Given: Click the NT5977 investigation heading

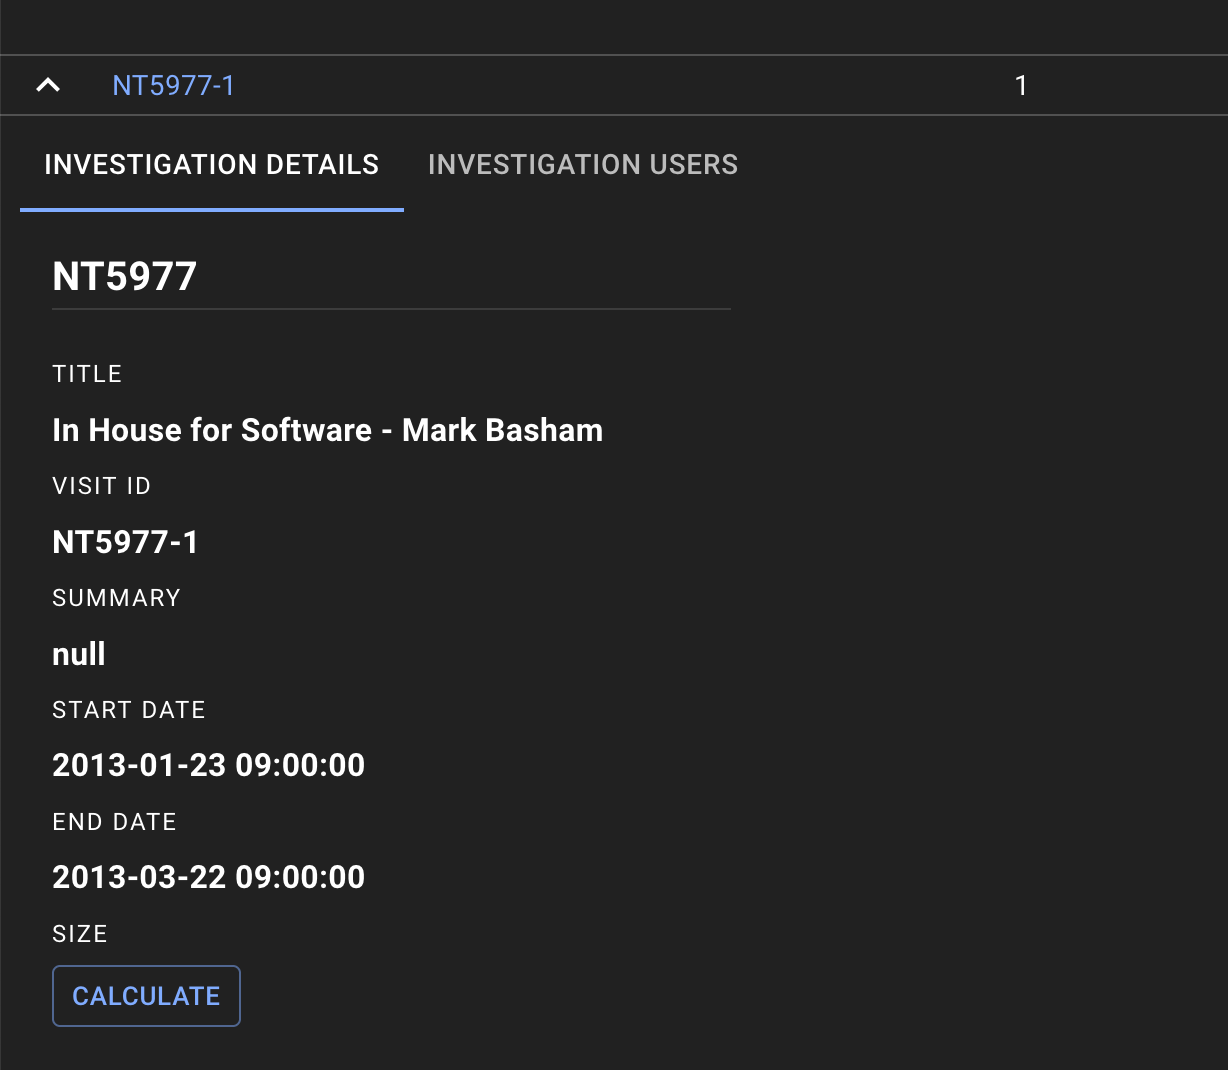Looking at the screenshot, I should pos(124,276).
